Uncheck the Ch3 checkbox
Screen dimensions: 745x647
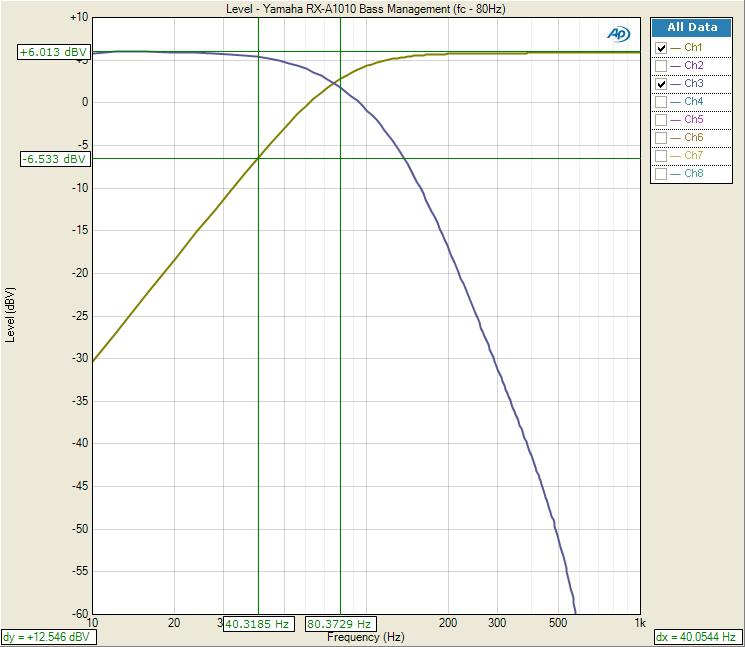click(x=661, y=84)
